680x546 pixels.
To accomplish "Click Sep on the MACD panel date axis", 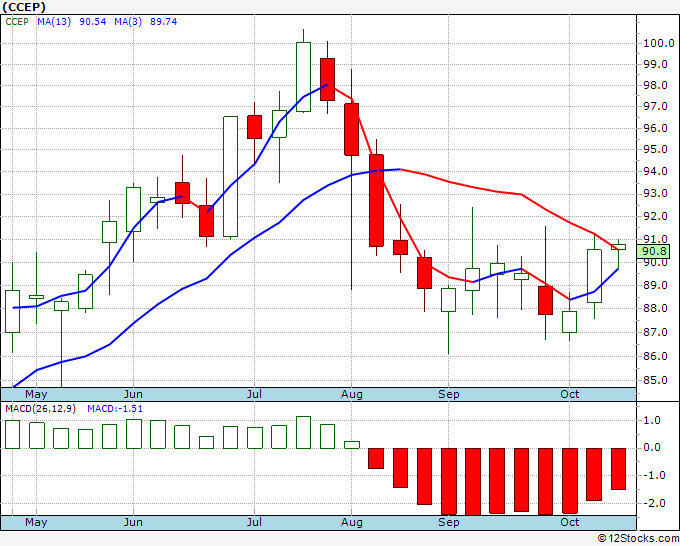I will click(448, 523).
